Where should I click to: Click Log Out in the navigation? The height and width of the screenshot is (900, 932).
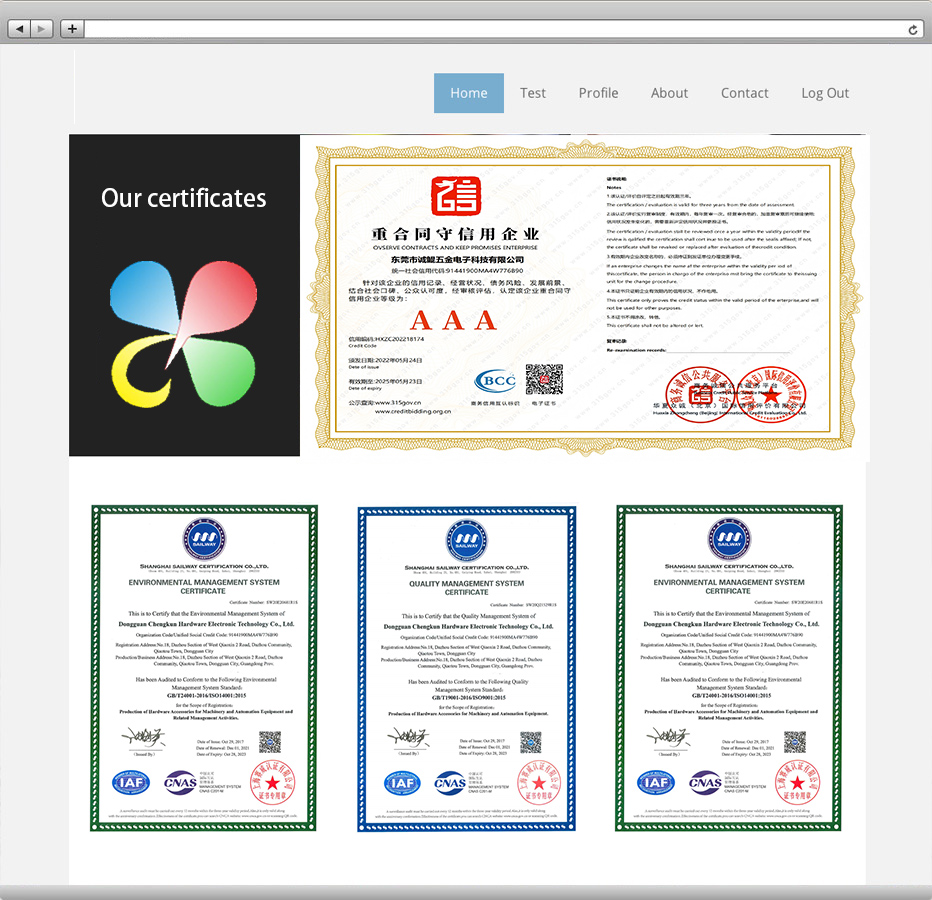825,93
